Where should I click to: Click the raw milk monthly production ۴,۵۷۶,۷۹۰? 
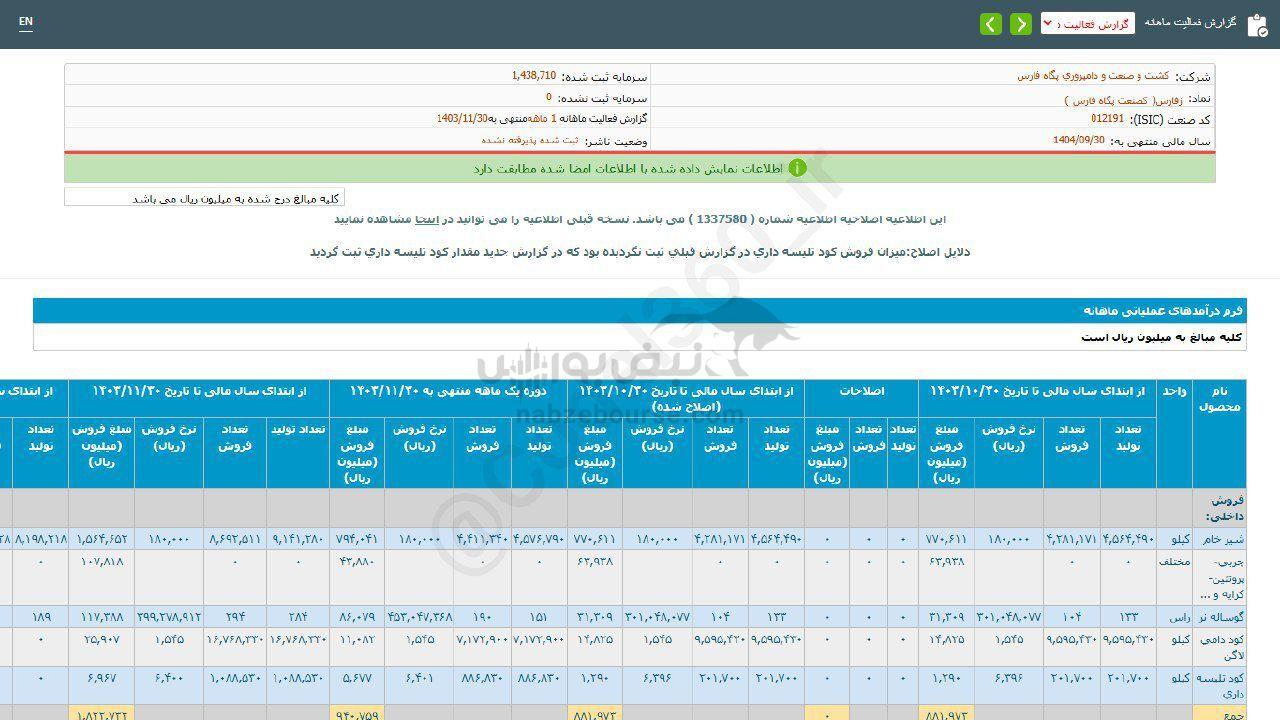click(x=540, y=539)
